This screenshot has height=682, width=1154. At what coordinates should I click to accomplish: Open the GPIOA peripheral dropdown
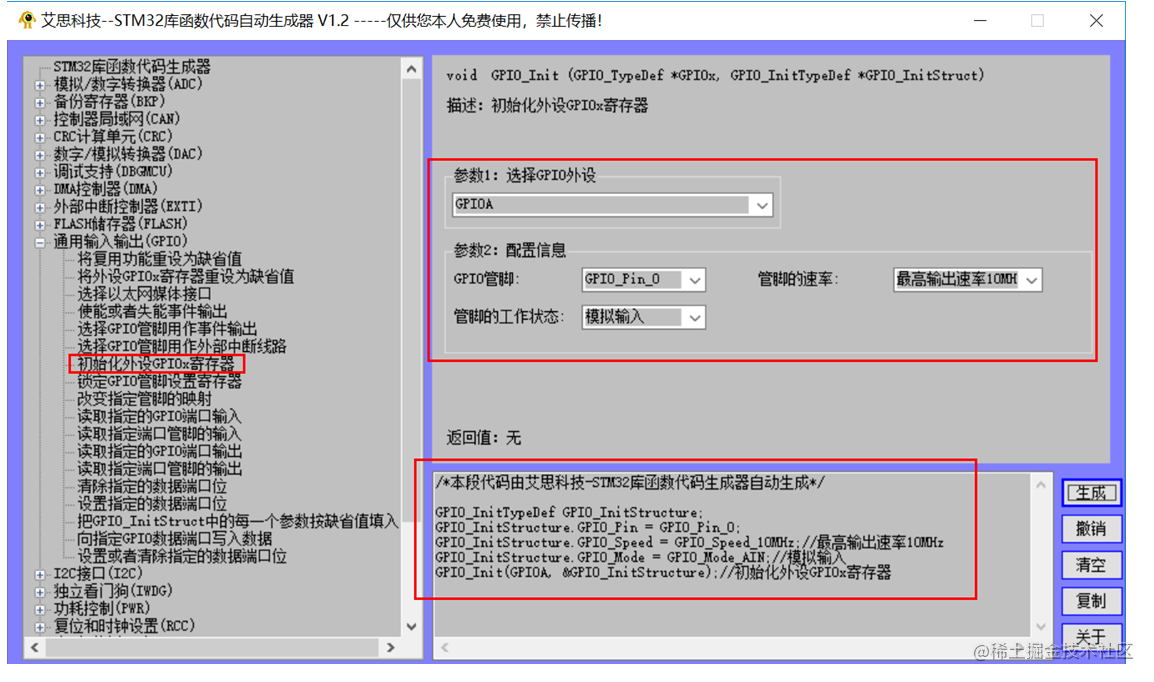762,205
